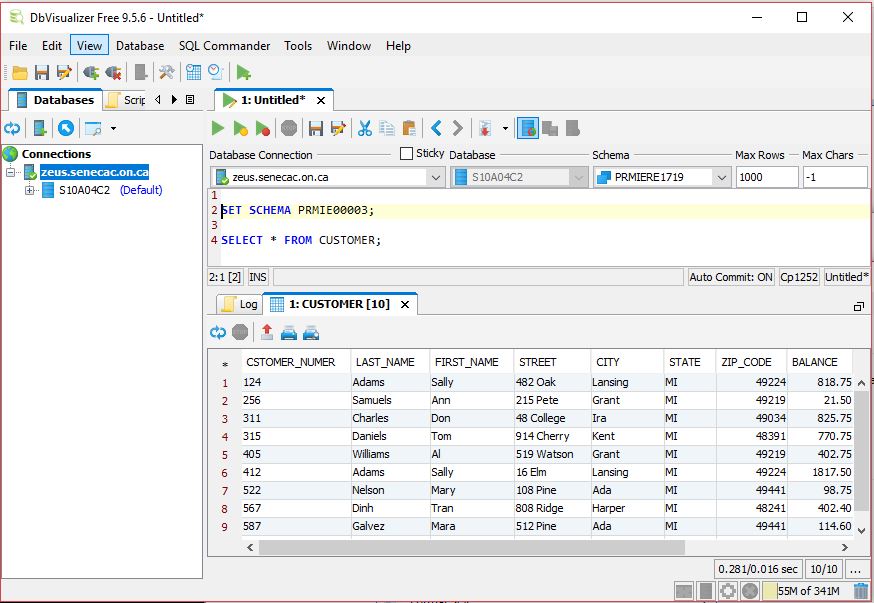Sort by LAST_NAME column header
Viewport: 874px width, 603px height.
click(x=390, y=362)
